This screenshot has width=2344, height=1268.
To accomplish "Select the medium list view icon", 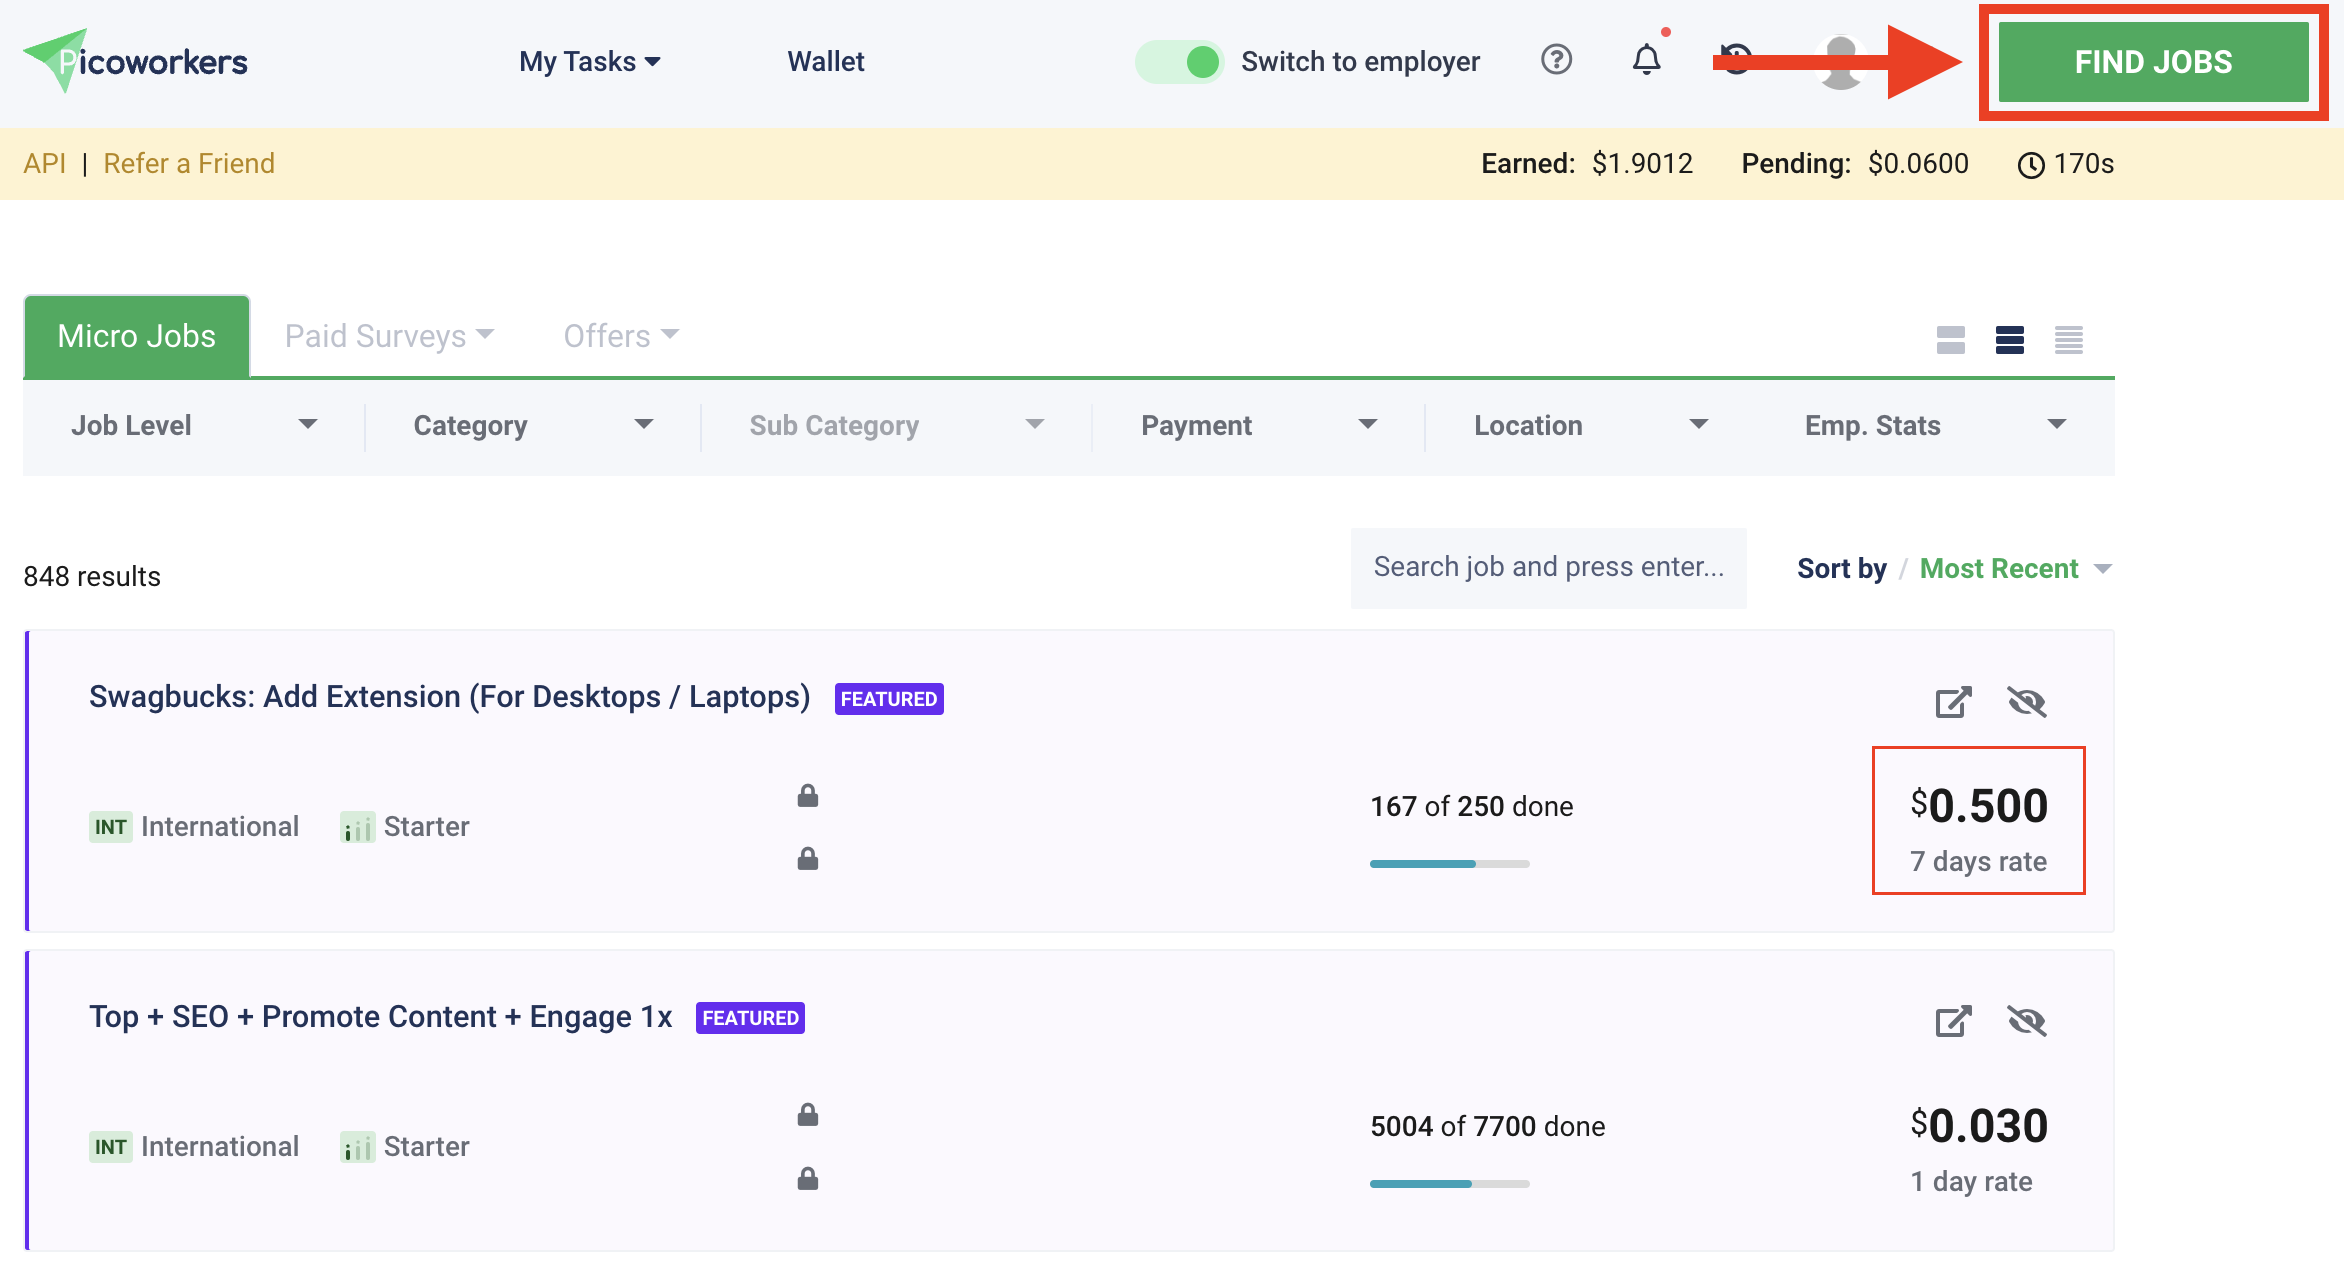I will pos(2009,340).
